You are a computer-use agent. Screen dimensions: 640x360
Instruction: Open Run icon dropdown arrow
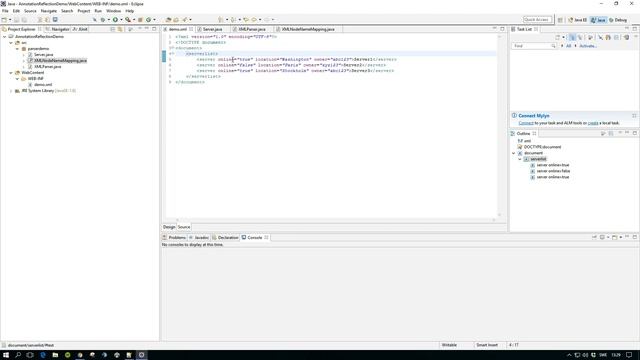121,20
